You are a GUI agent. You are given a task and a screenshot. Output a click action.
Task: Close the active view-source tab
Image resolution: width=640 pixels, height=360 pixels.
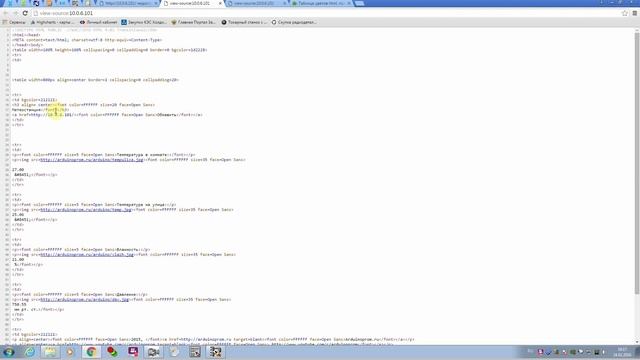tap(220, 3)
